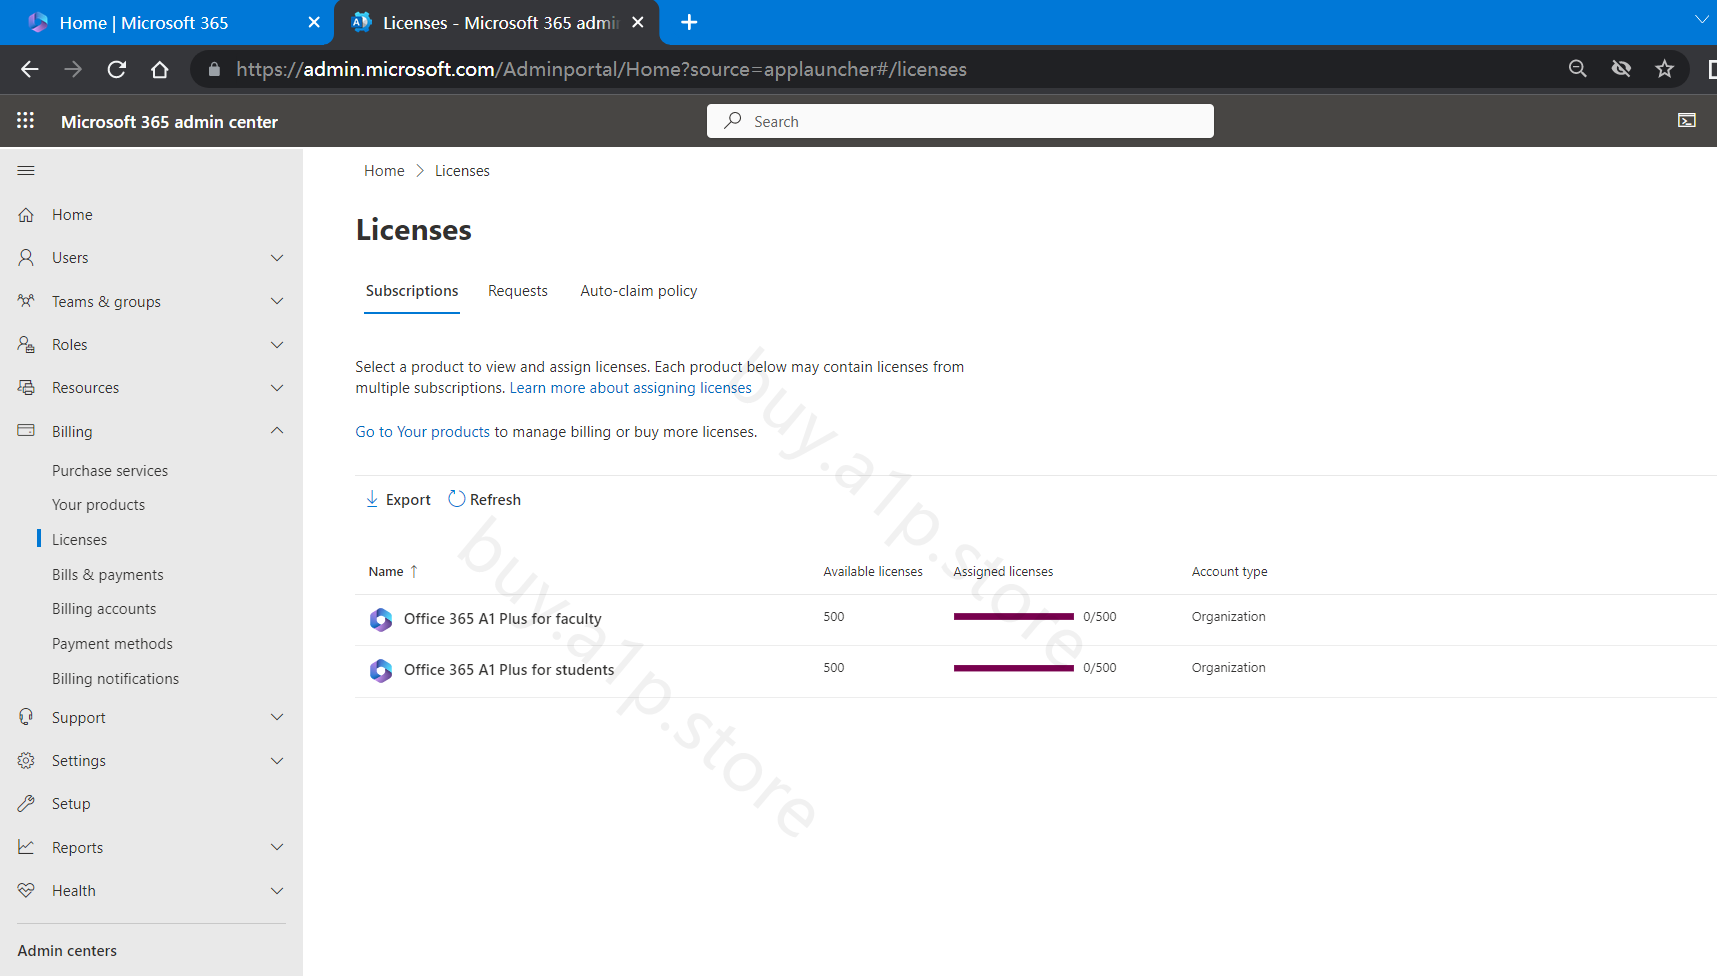Open Cloud Shell icon in header
1717x976 pixels.
1687,121
